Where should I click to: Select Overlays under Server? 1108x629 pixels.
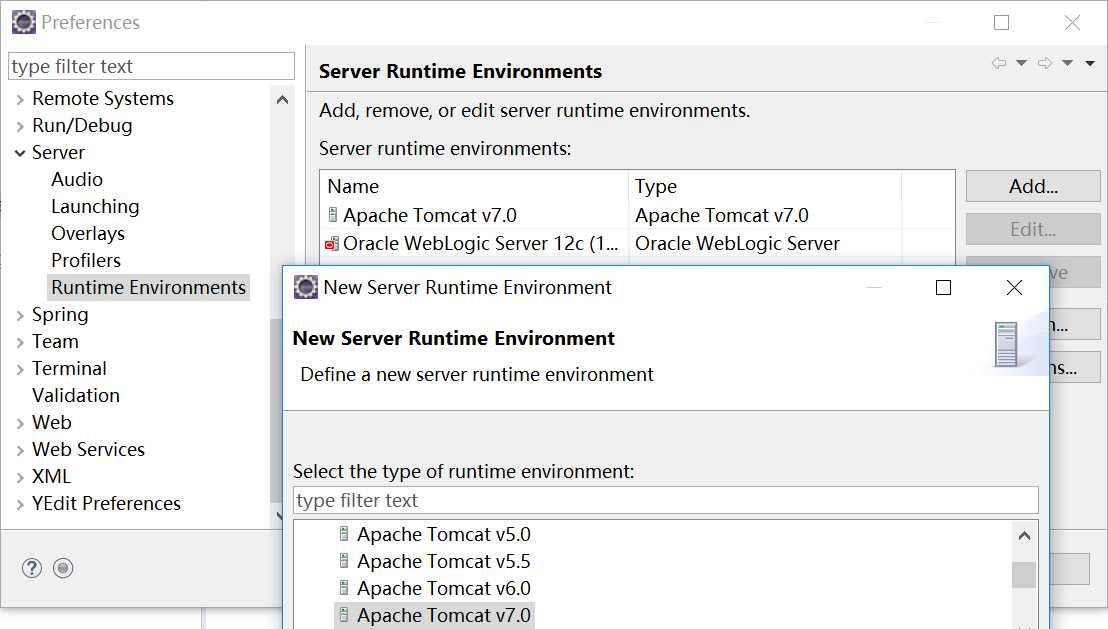pyautogui.click(x=88, y=233)
